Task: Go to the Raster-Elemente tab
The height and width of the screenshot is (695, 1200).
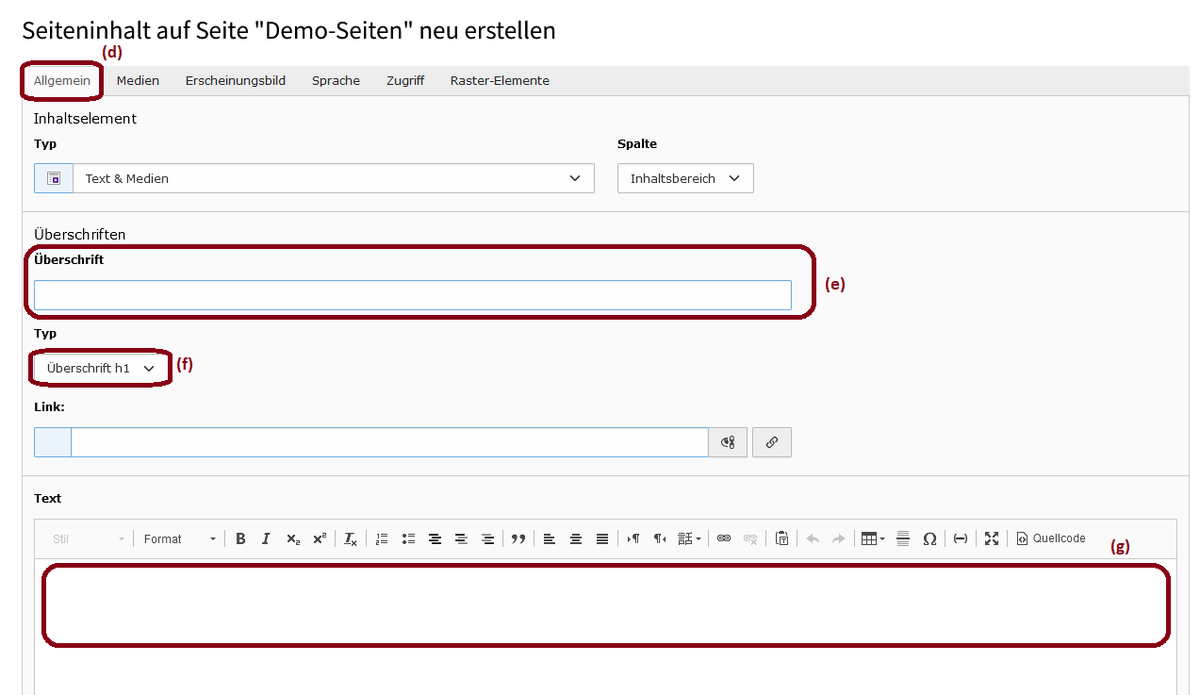Action: coord(499,81)
